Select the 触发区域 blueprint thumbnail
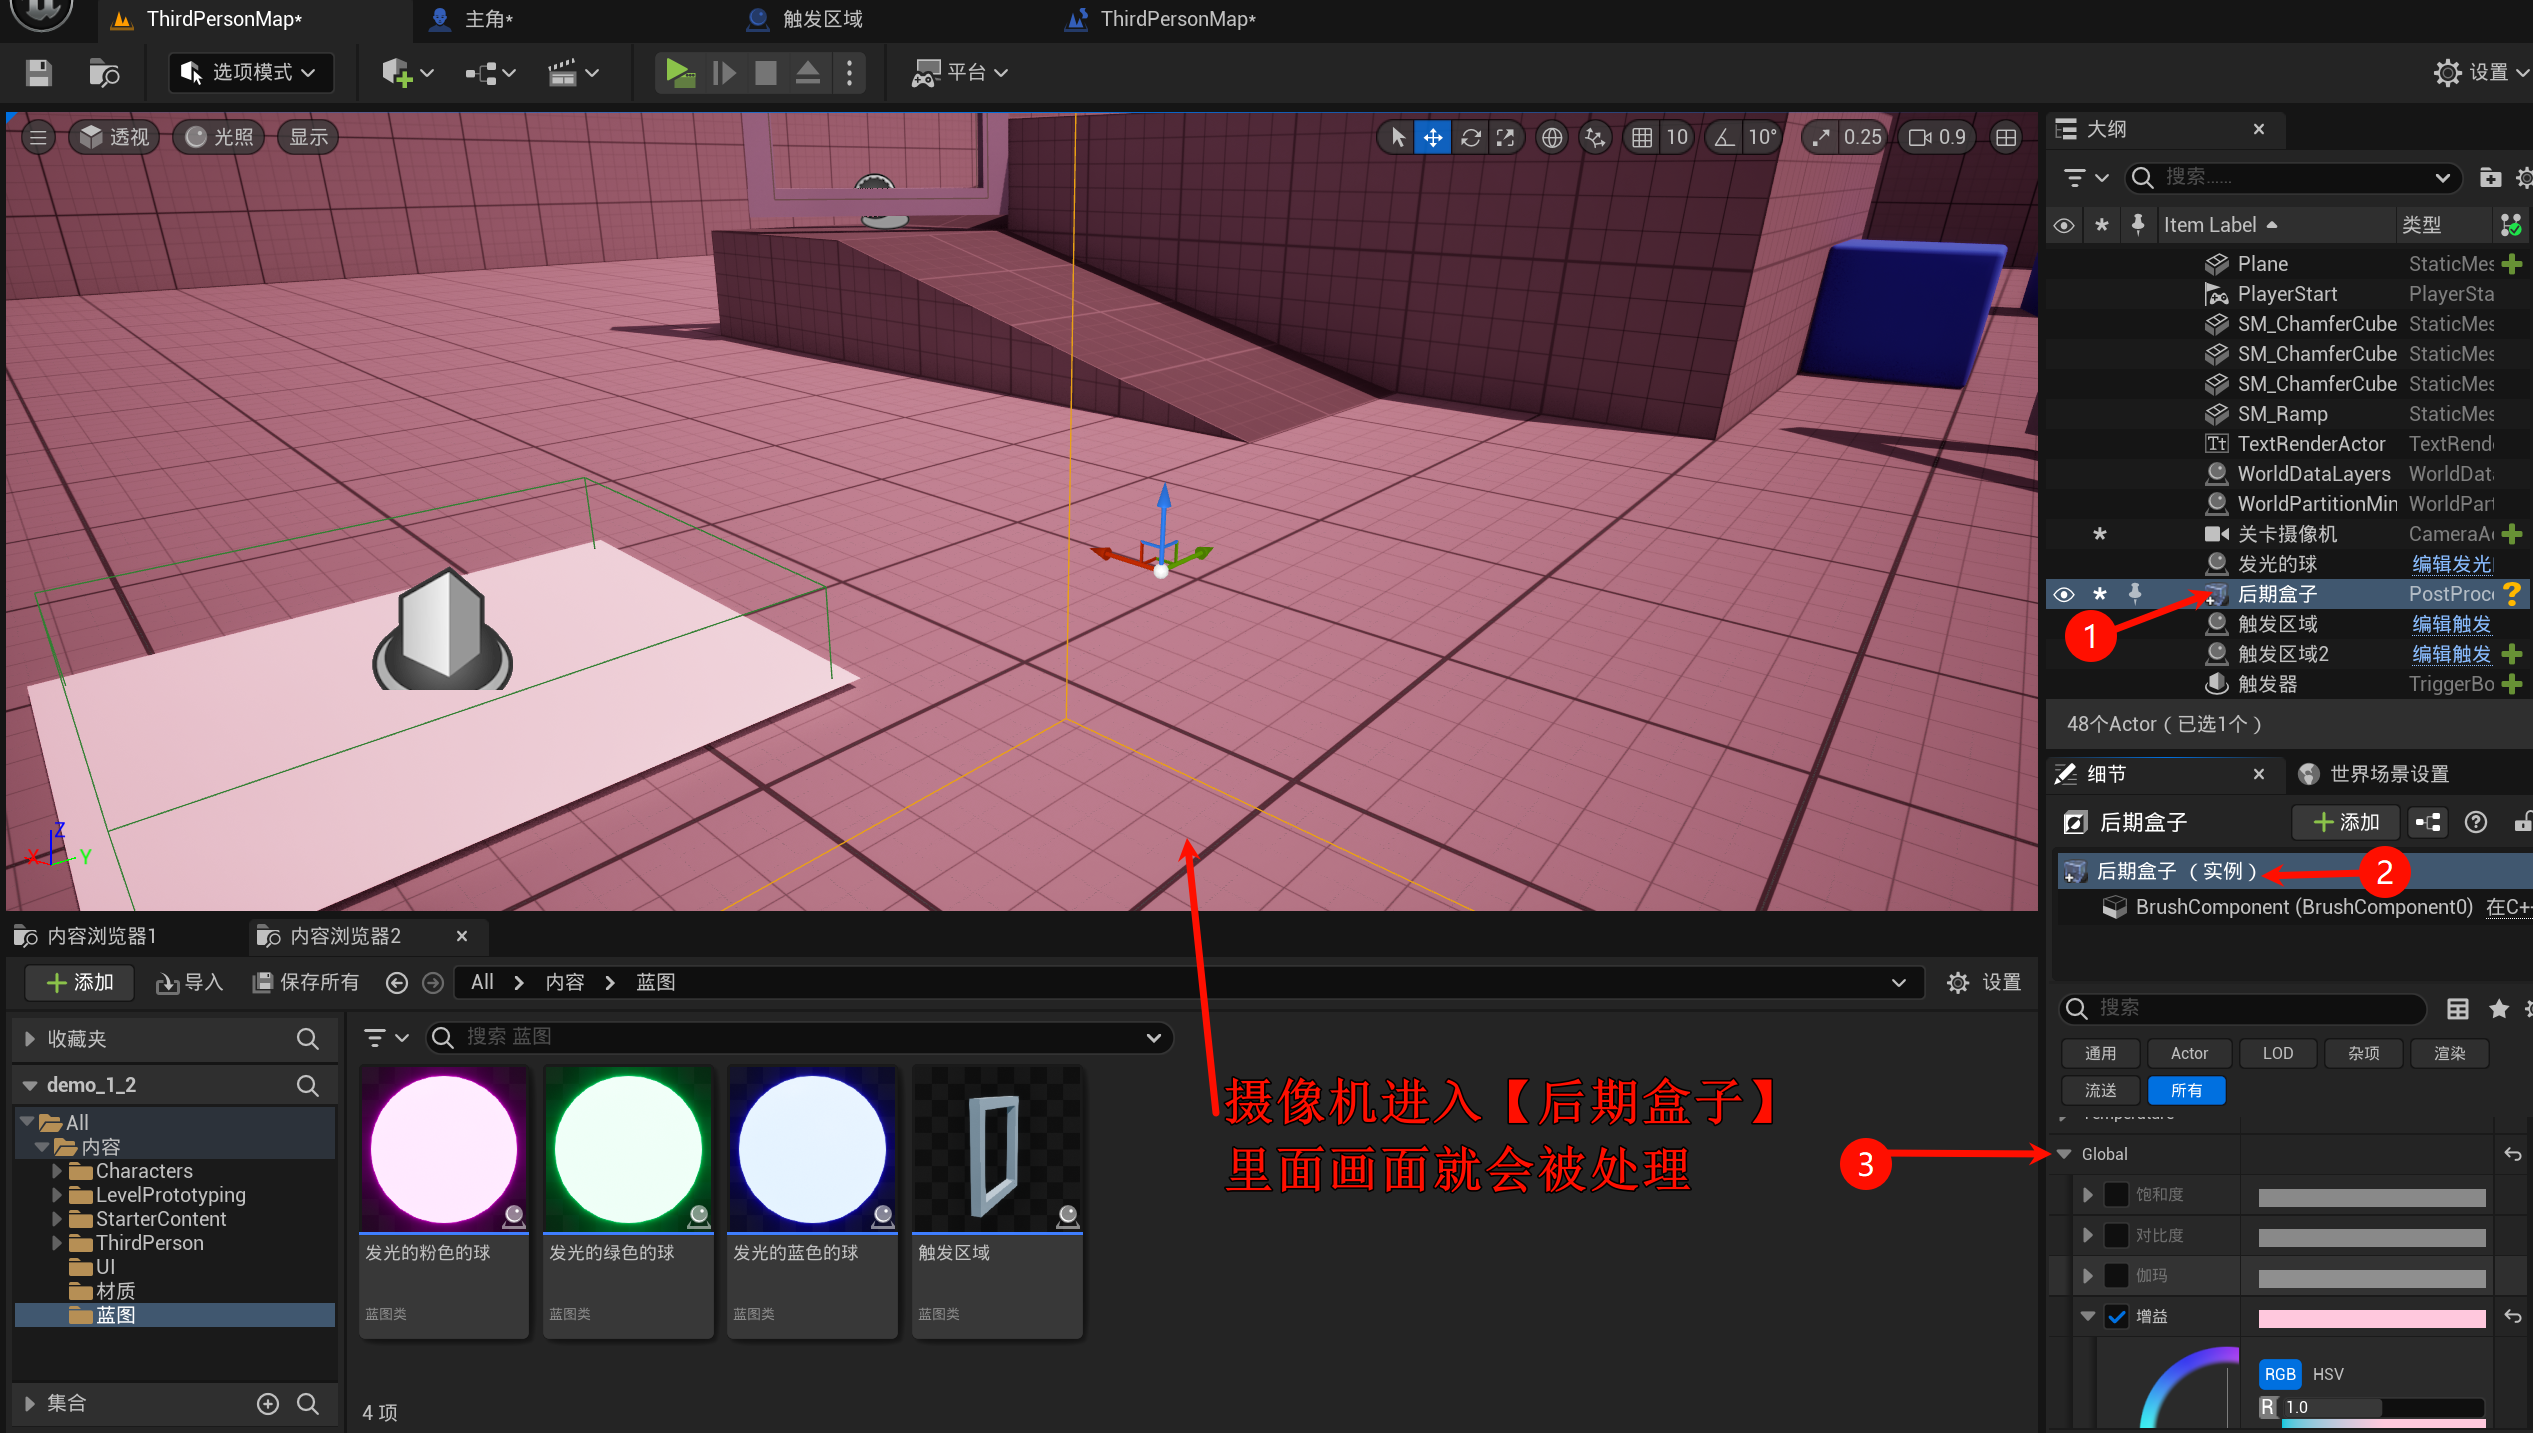Viewport: 2533px width, 1433px height. [x=996, y=1152]
